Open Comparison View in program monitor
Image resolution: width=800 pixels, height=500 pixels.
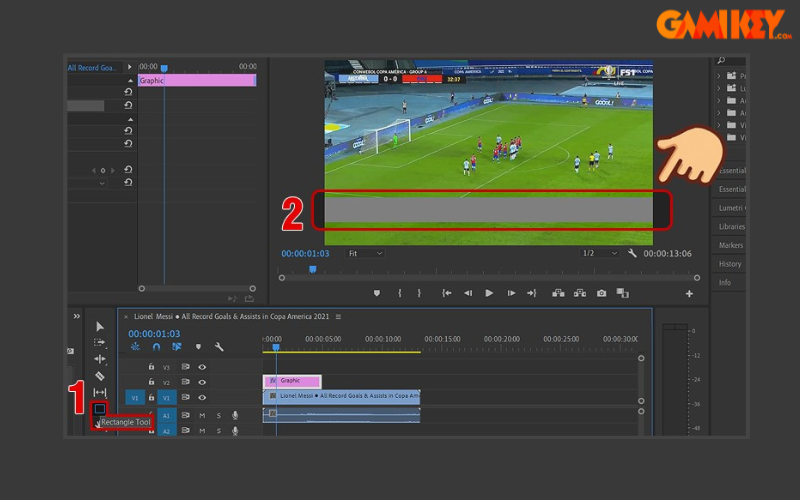pos(622,293)
